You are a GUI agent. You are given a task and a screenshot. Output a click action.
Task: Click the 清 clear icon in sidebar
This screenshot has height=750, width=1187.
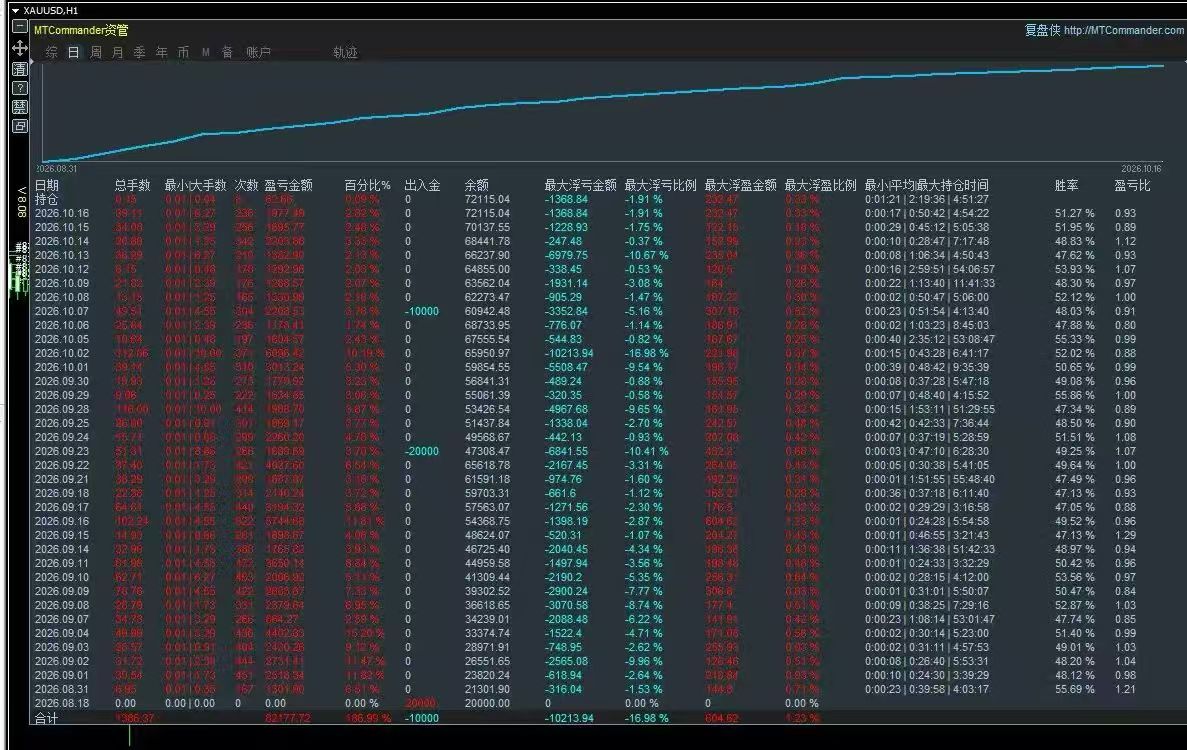point(20,69)
